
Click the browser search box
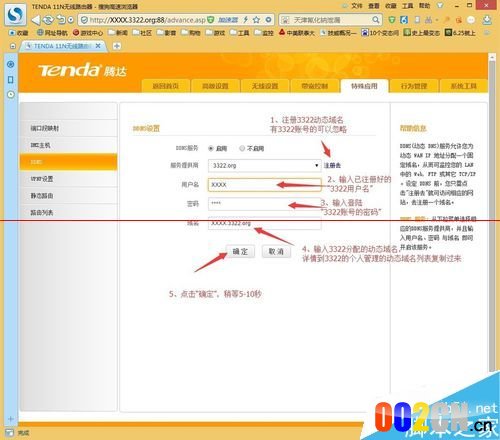(x=331, y=20)
